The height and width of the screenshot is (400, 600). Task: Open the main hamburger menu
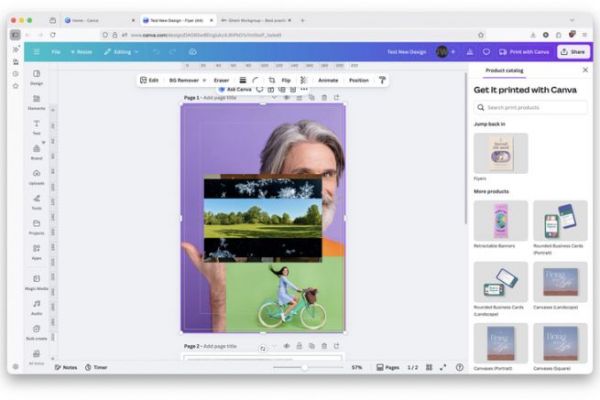pyautogui.click(x=36, y=51)
